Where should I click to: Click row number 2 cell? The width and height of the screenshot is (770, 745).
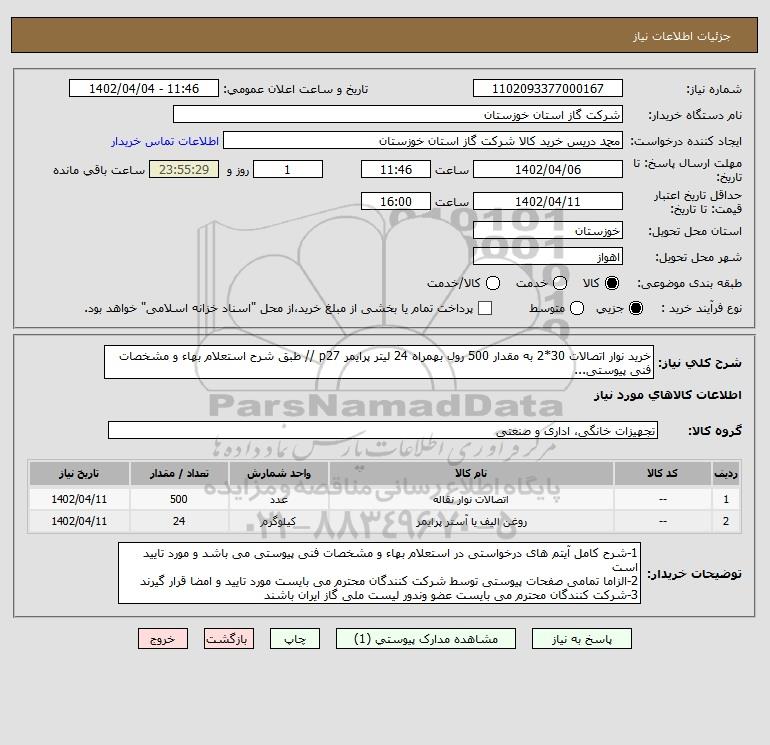pos(726,522)
